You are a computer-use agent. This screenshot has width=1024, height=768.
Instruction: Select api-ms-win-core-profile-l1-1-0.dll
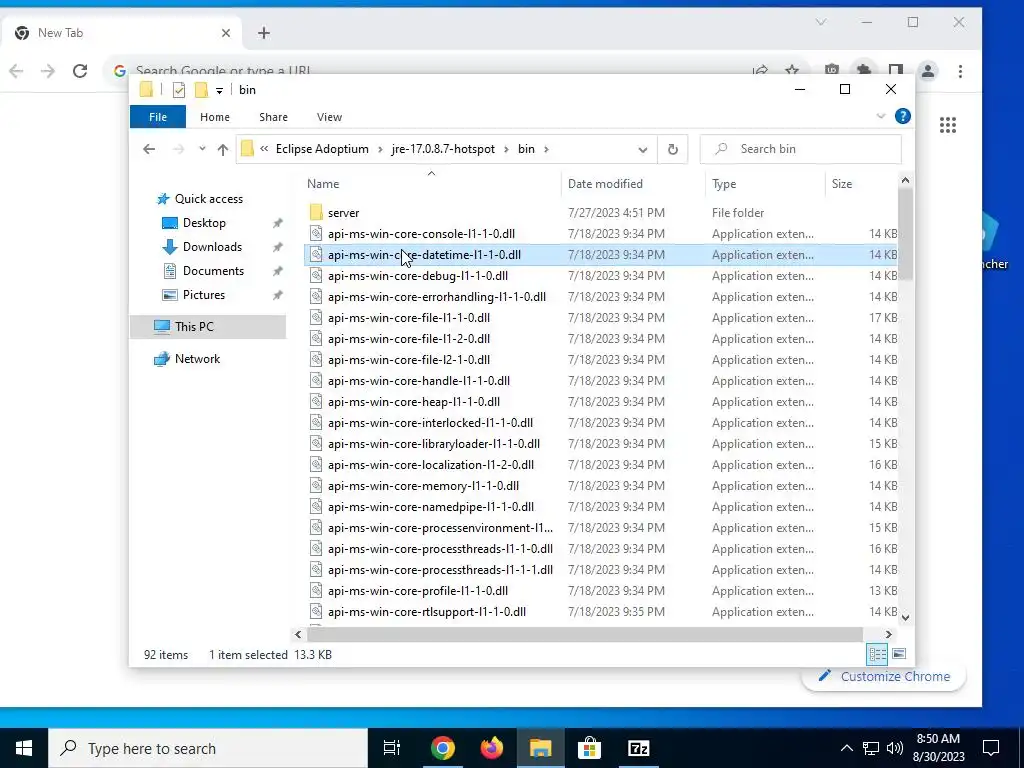click(x=418, y=590)
